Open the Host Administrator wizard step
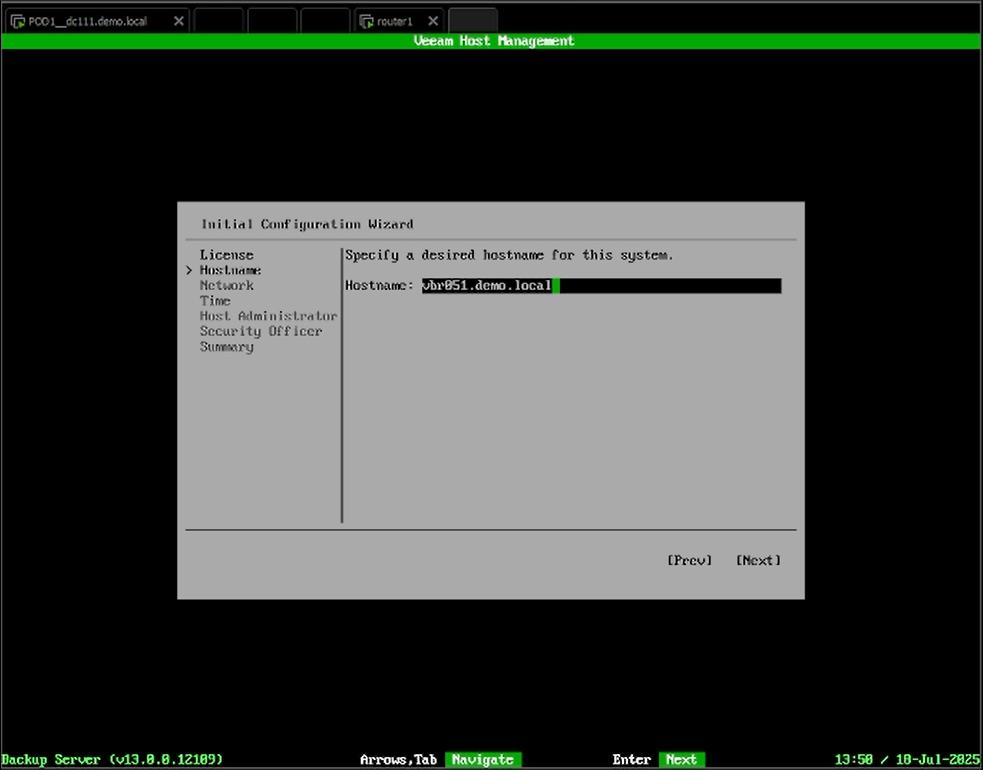983x770 pixels. tap(268, 316)
